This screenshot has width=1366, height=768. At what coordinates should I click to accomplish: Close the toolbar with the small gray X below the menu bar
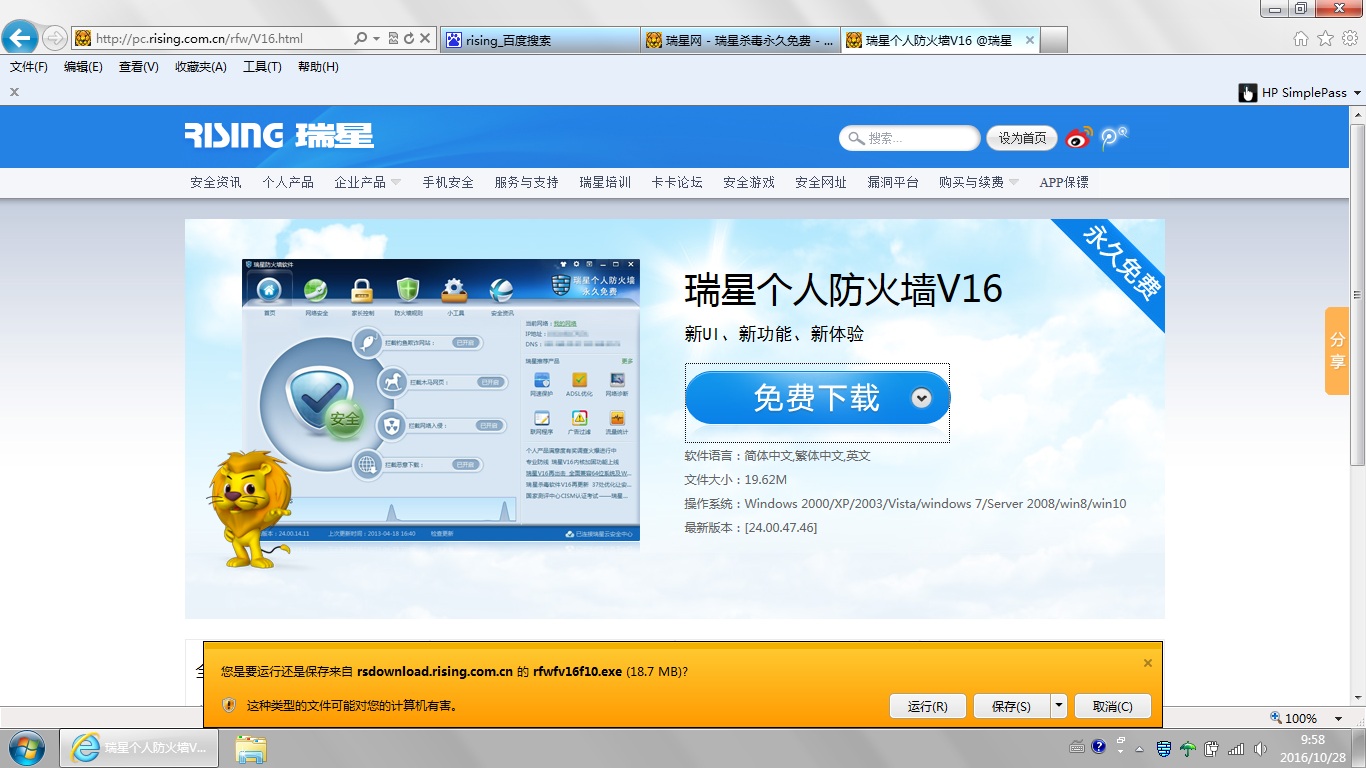click(x=15, y=92)
